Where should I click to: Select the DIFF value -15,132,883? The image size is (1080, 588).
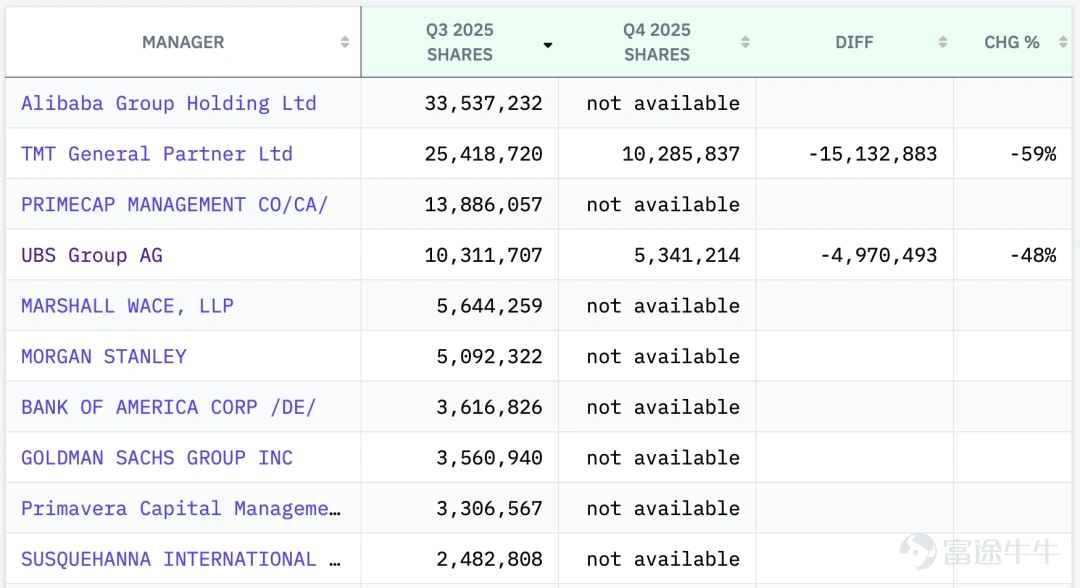873,154
